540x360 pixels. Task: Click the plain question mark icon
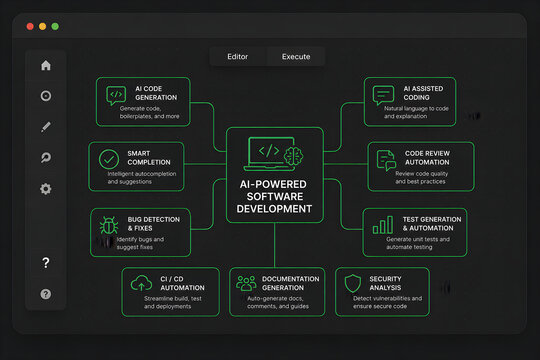(x=46, y=263)
